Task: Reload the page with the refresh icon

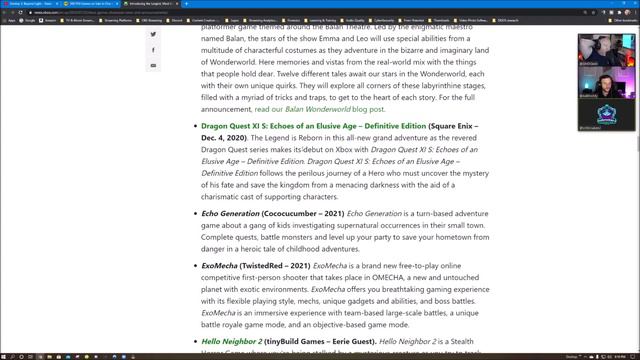Action: [x=20, y=12]
